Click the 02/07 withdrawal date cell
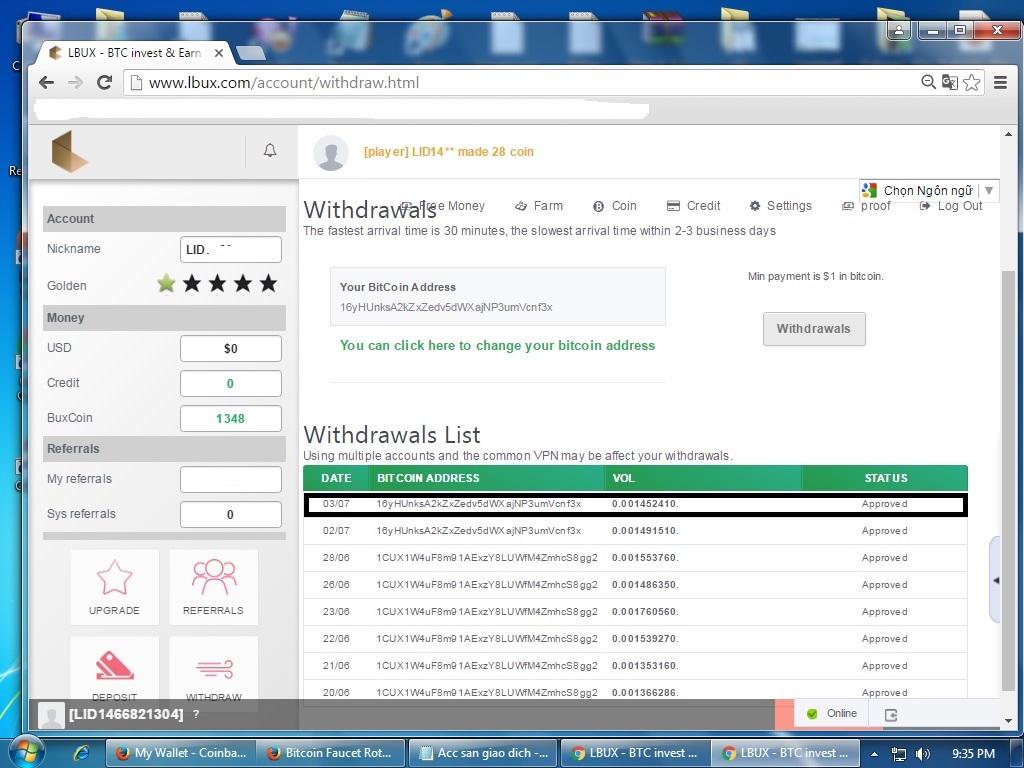This screenshot has width=1024, height=768. [x=336, y=531]
